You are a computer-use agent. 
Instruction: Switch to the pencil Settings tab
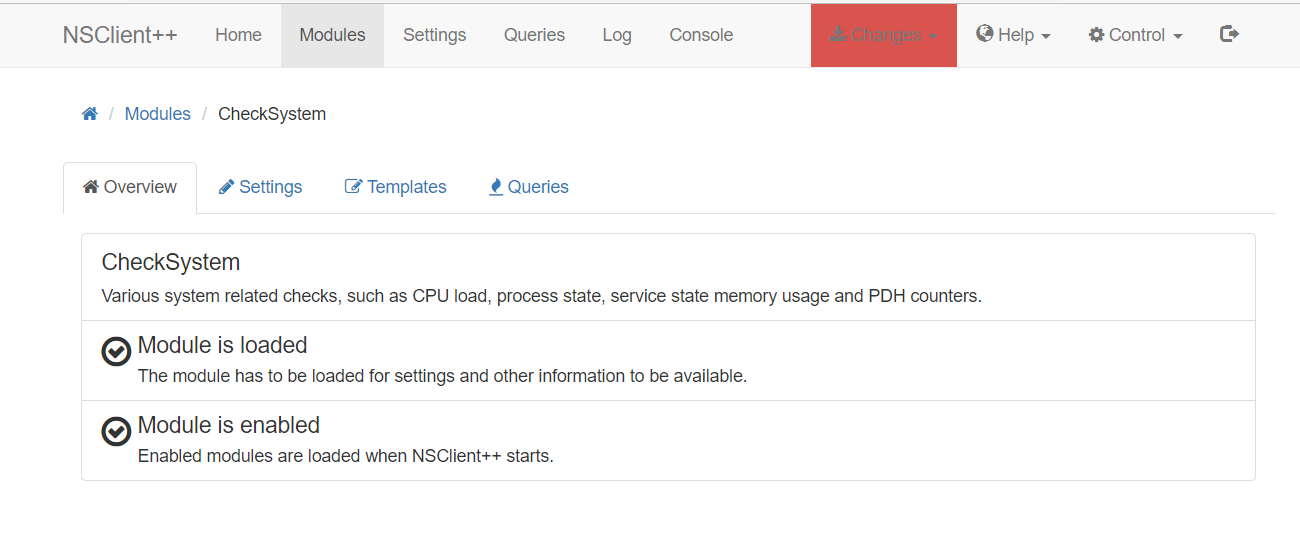(x=260, y=187)
